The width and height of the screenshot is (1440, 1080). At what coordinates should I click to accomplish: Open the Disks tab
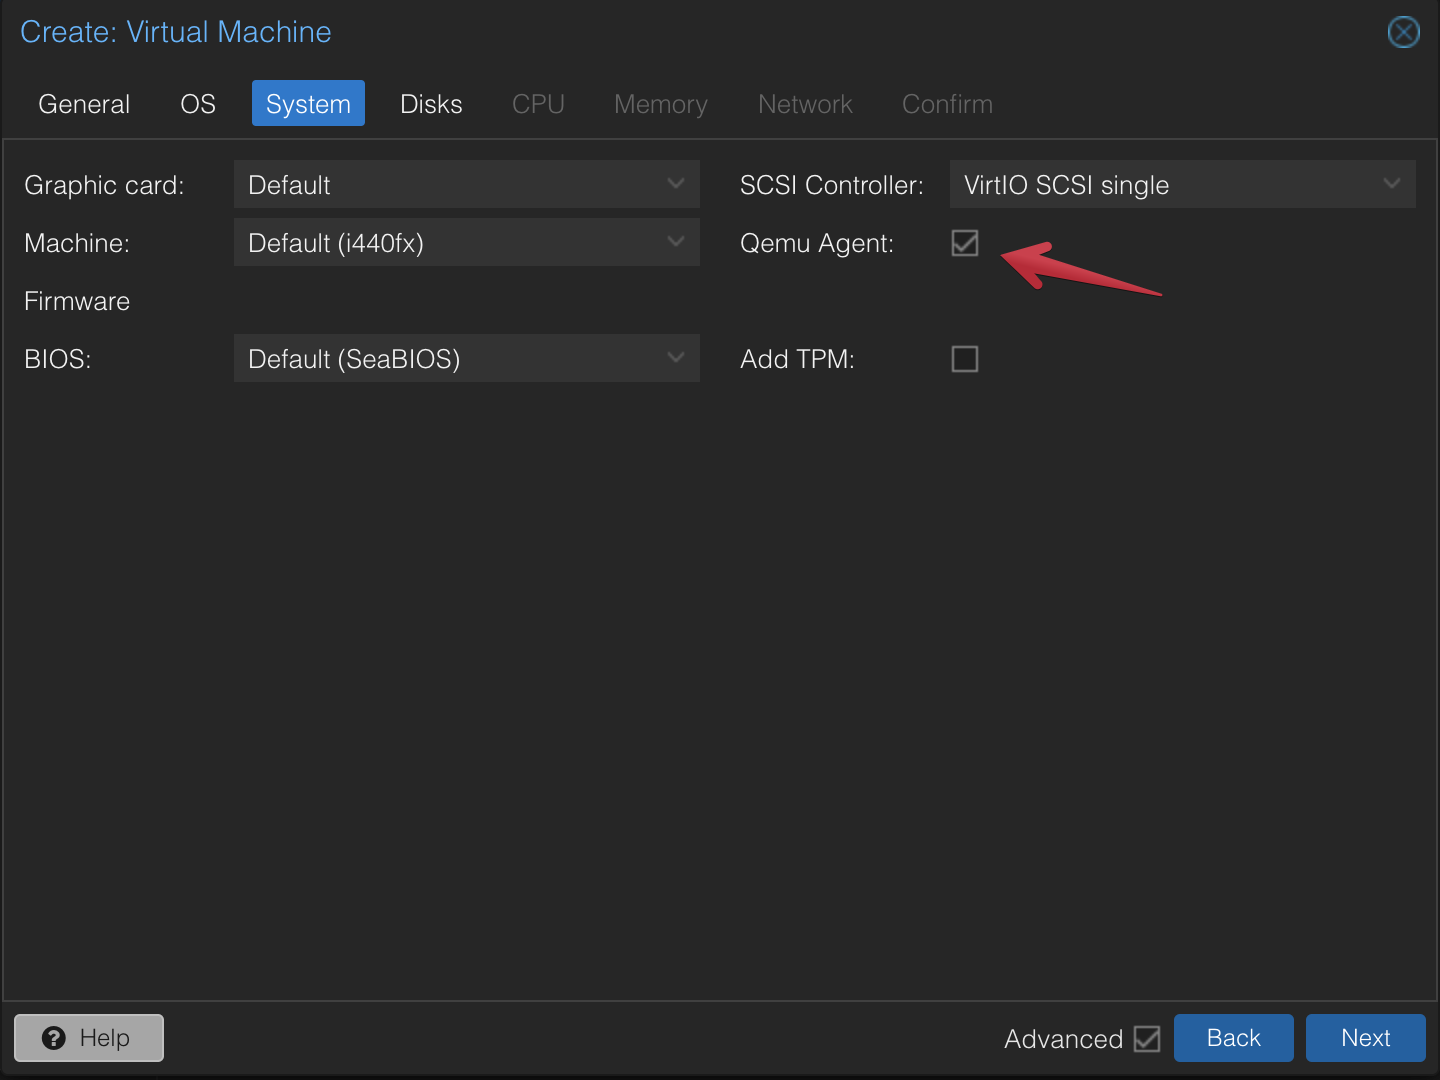[430, 103]
